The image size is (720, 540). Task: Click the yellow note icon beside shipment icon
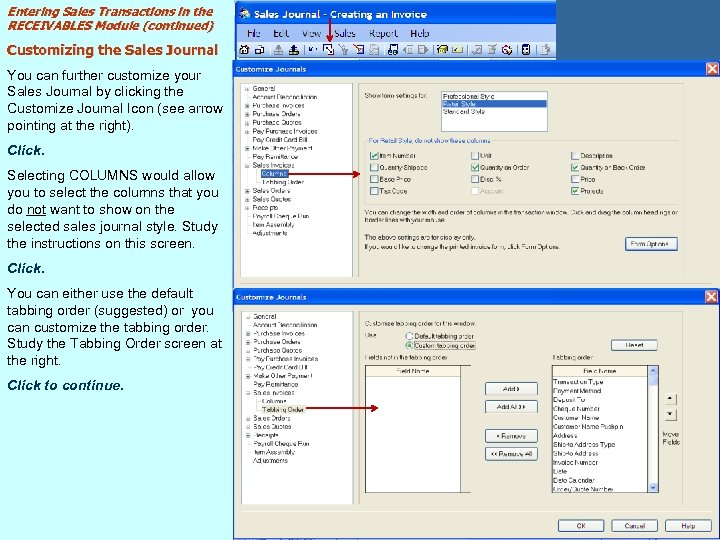[x=457, y=50]
